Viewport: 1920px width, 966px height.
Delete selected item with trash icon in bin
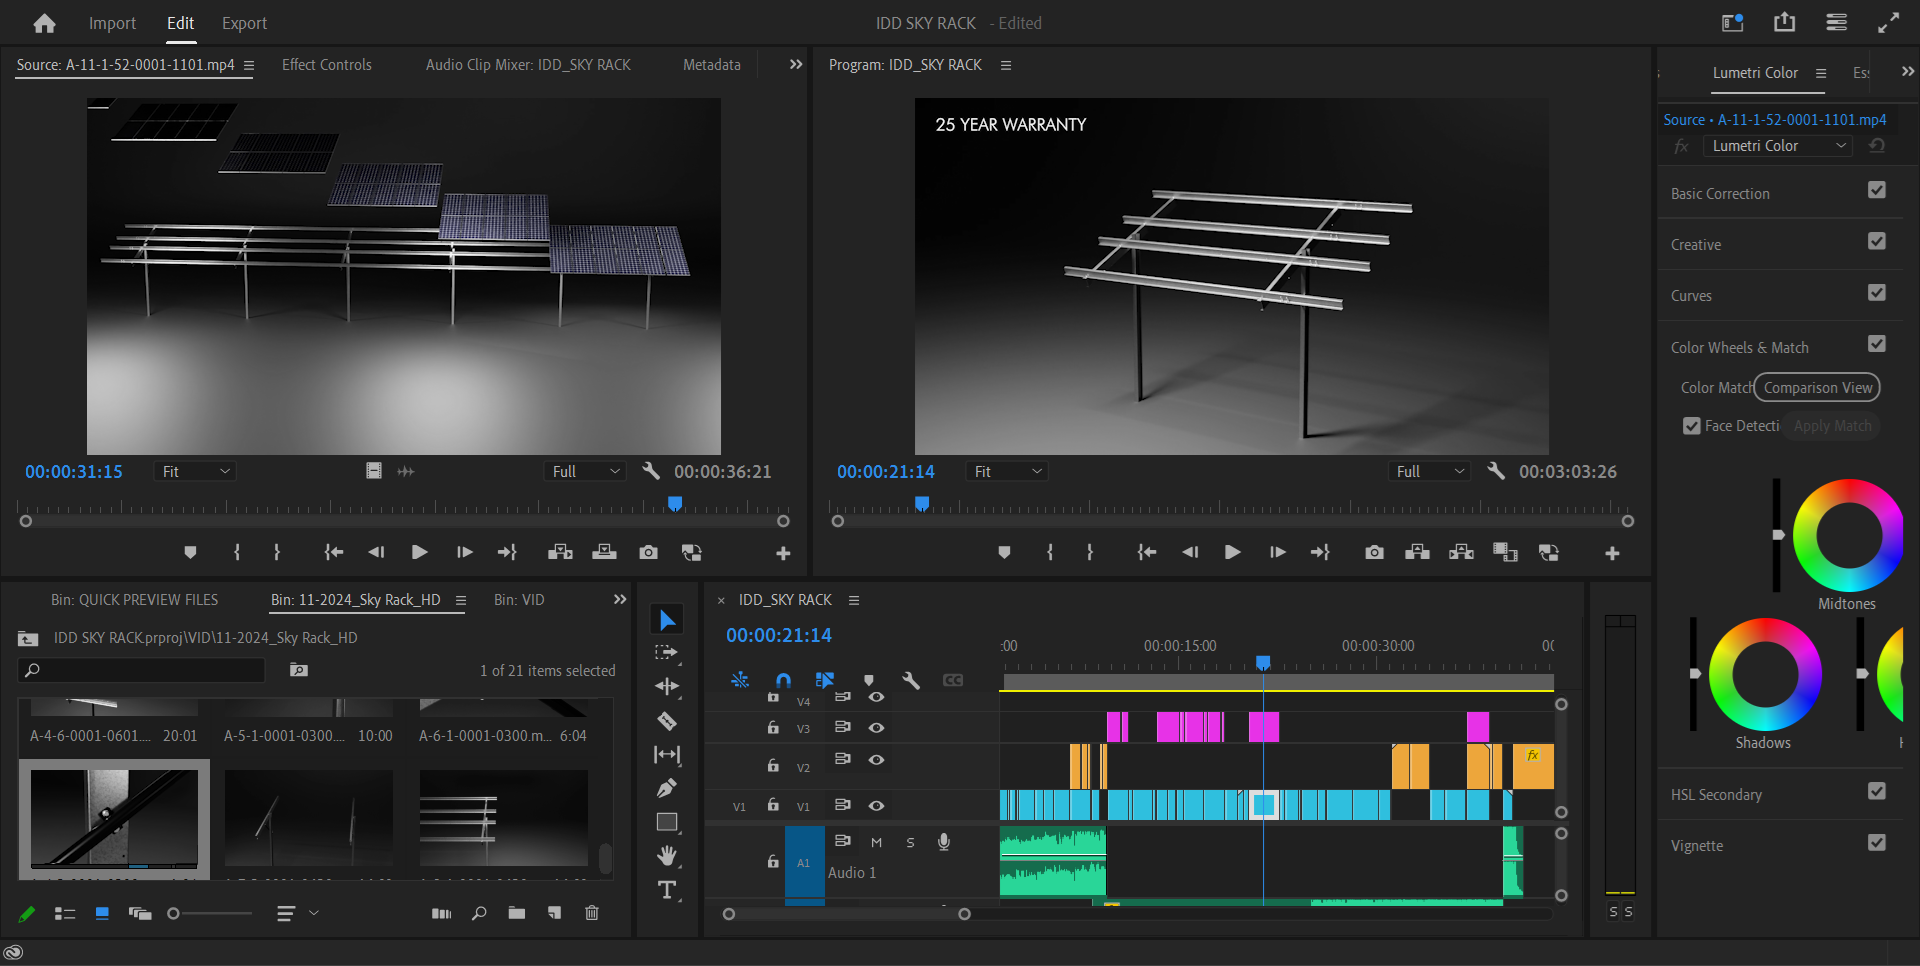point(592,913)
